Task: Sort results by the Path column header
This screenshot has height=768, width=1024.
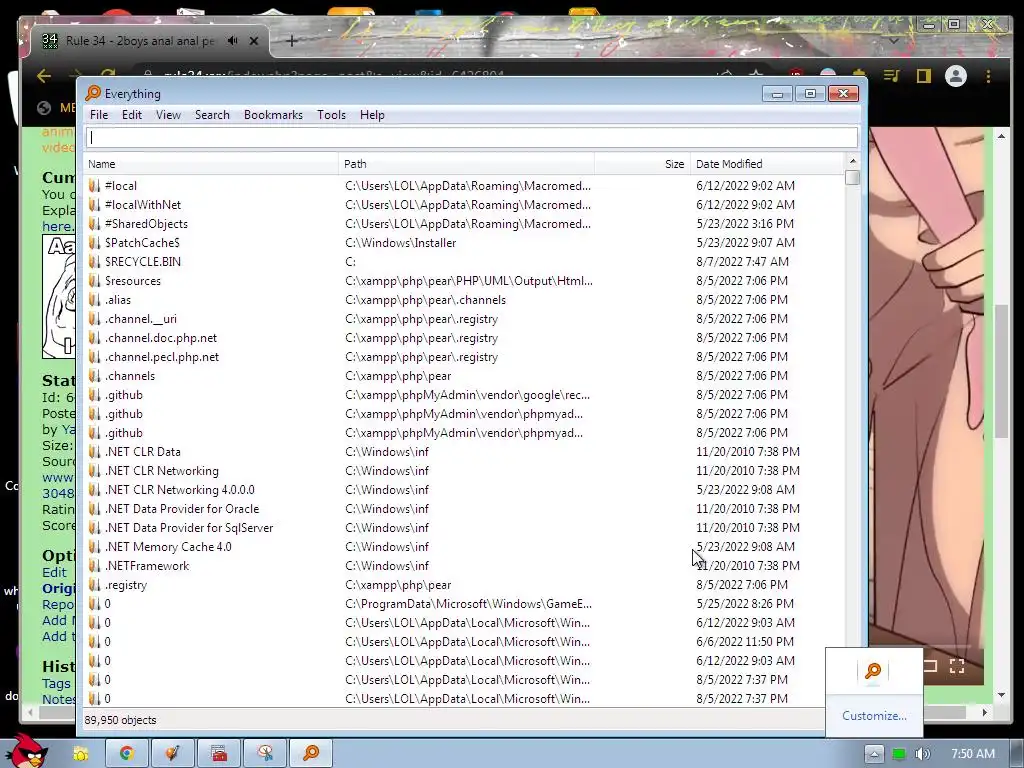Action: point(466,164)
